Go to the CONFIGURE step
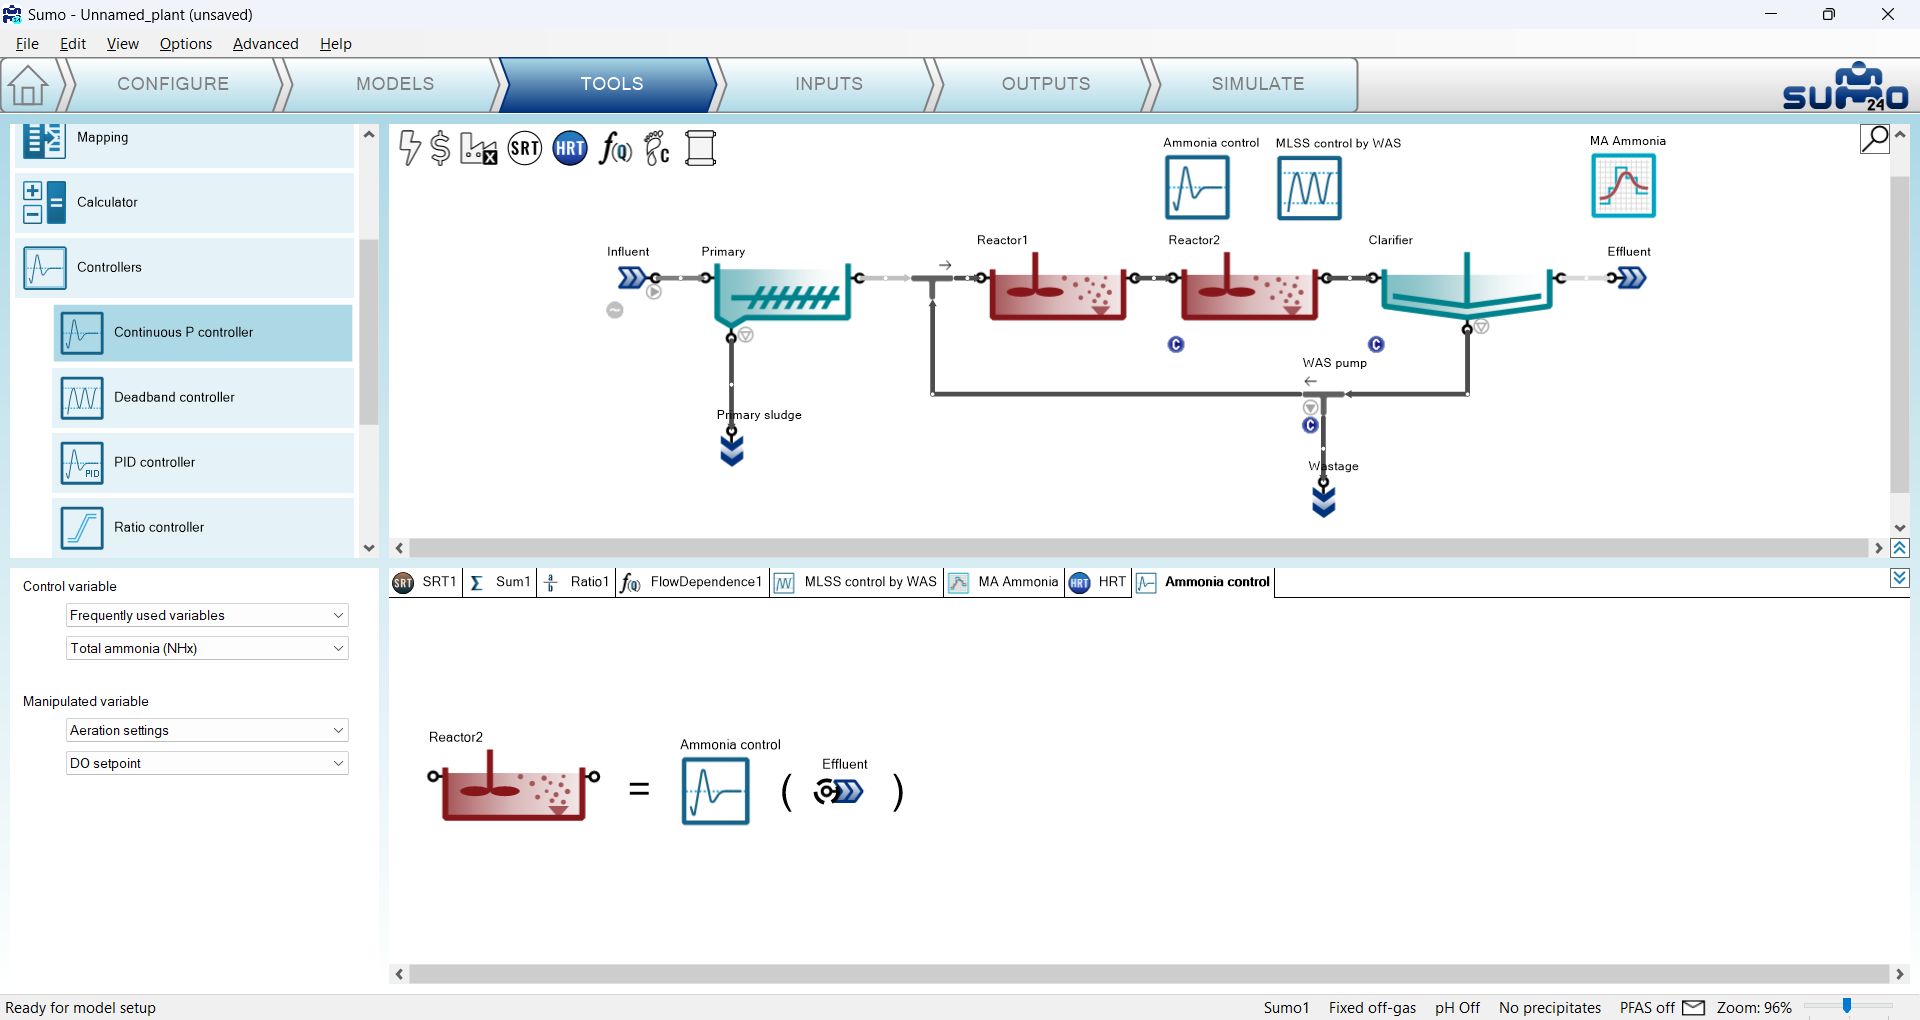Viewport: 1920px width, 1020px height. click(173, 84)
